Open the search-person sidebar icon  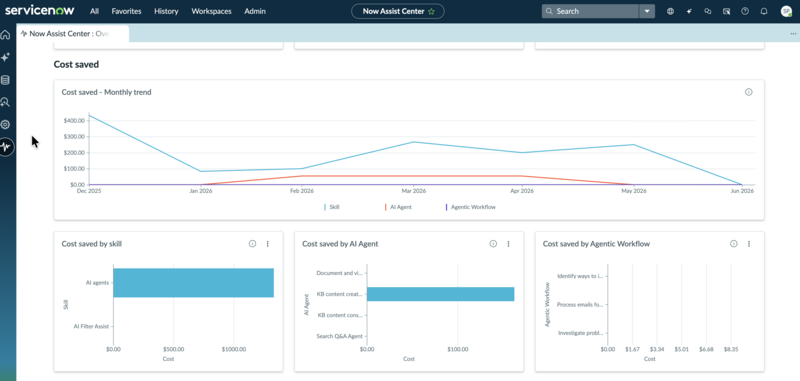(x=6, y=103)
